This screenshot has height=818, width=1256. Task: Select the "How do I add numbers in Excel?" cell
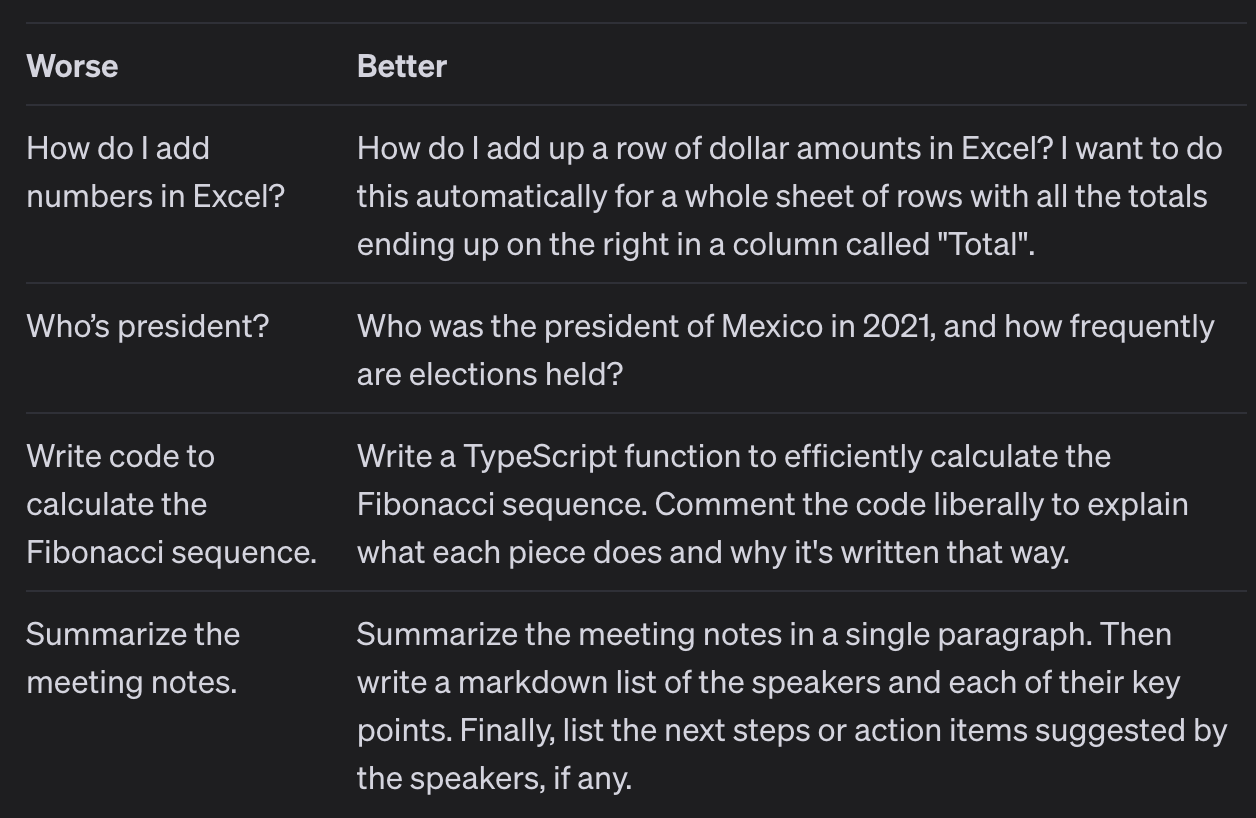[156, 172]
